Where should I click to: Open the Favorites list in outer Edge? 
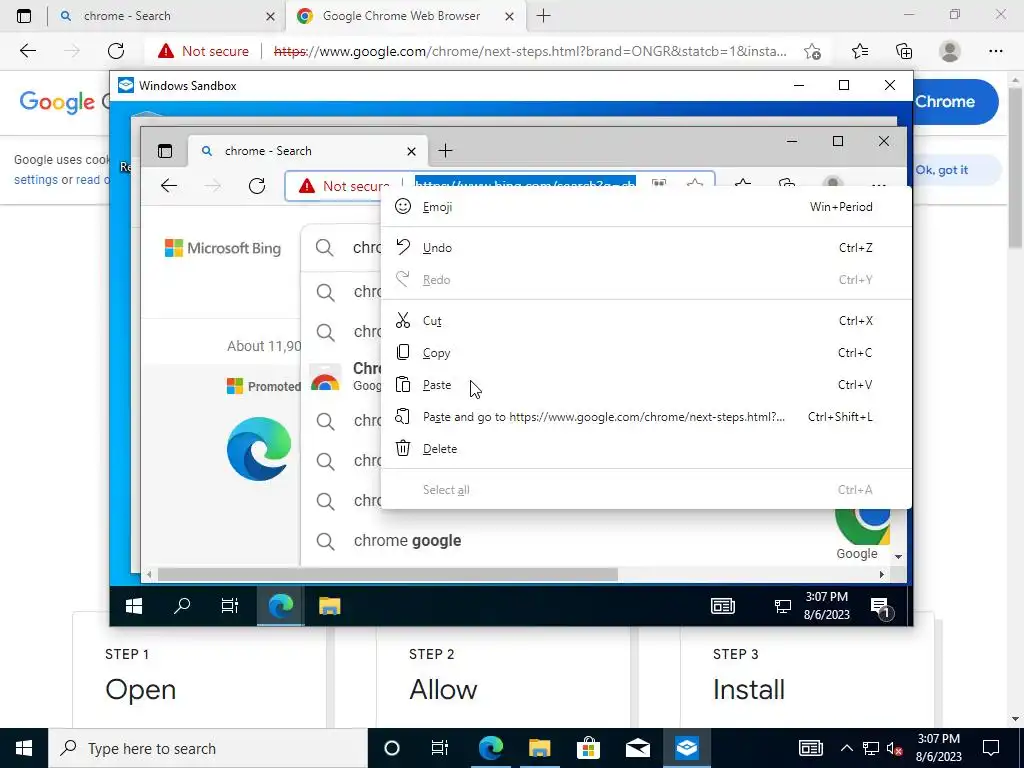pyautogui.click(x=860, y=51)
